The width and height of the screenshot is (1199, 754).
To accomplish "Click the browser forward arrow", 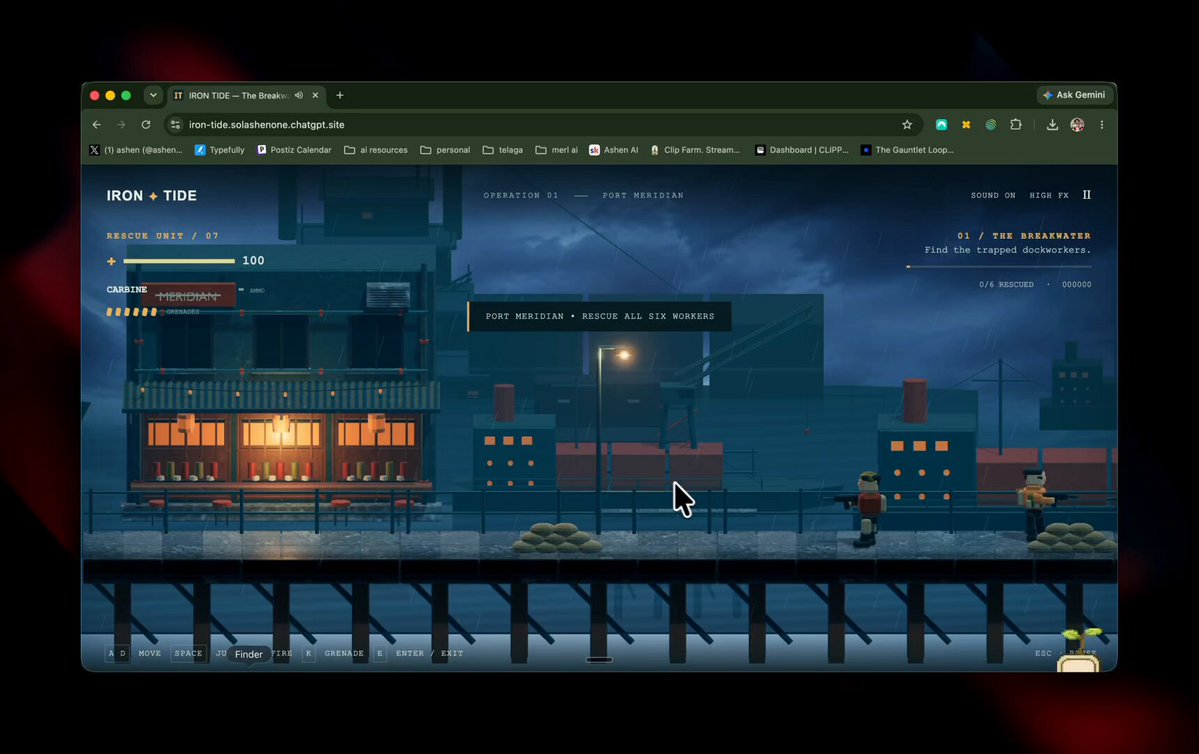I will point(121,125).
